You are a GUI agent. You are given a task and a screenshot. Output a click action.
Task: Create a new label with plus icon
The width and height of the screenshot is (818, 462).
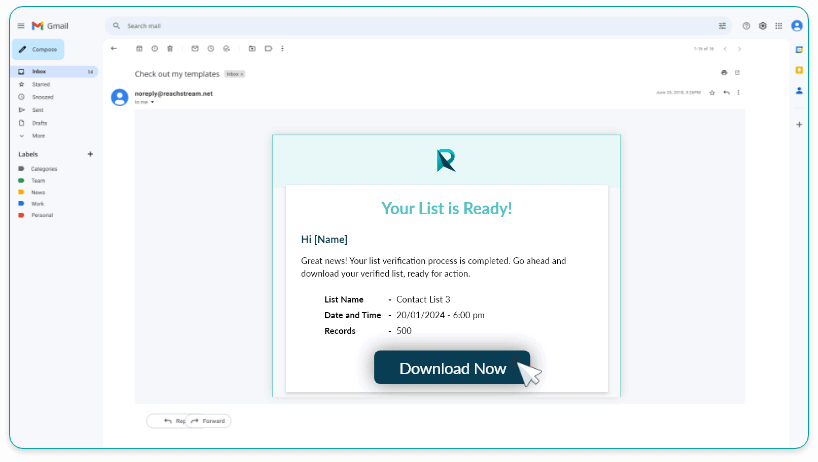(90, 154)
